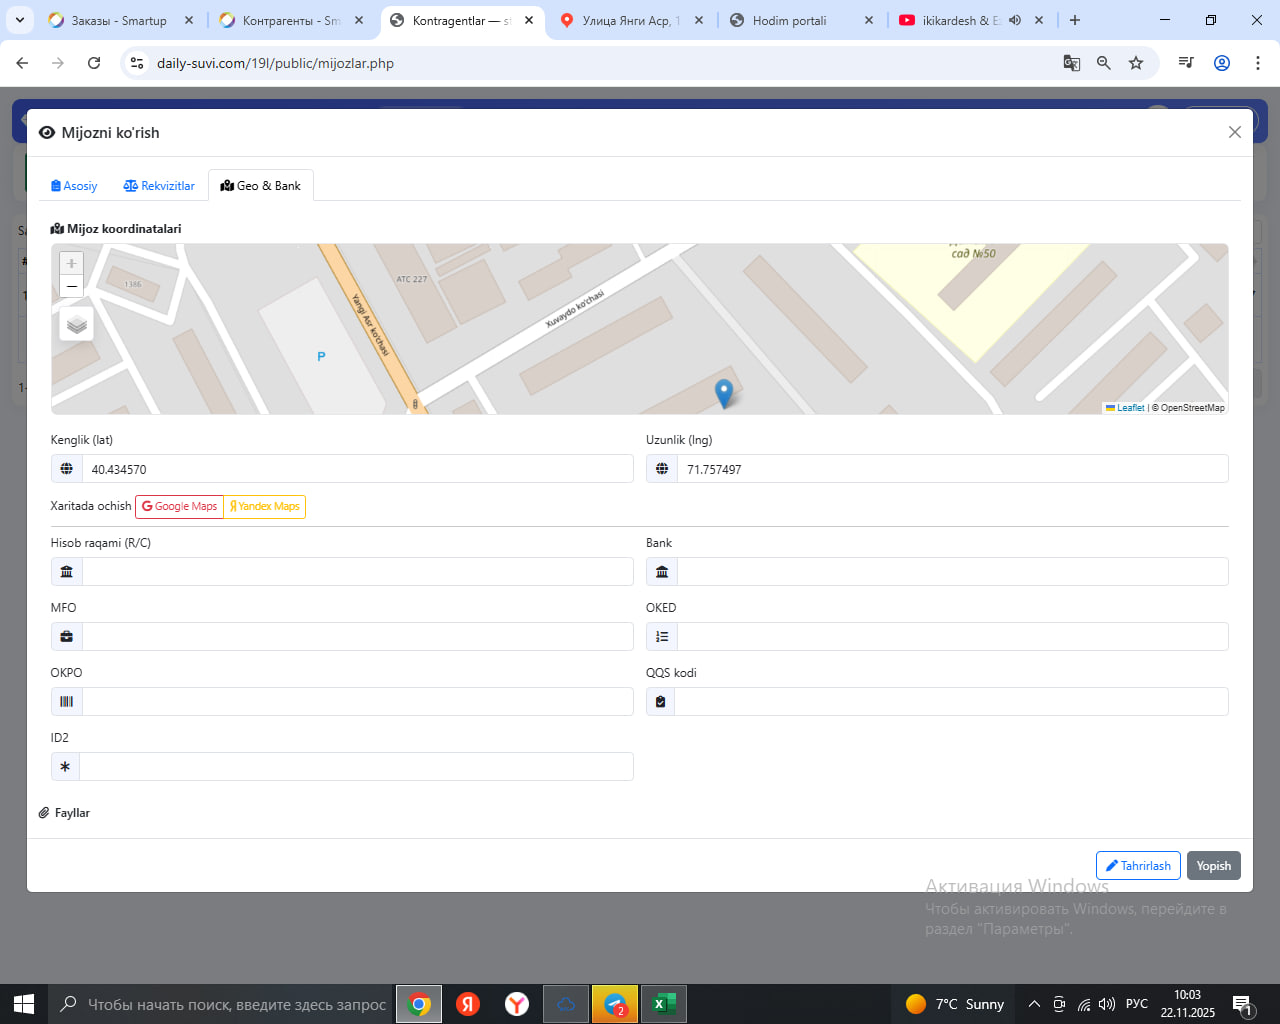Open location in Yandex Maps
Image resolution: width=1280 pixels, height=1024 pixels.
click(265, 506)
